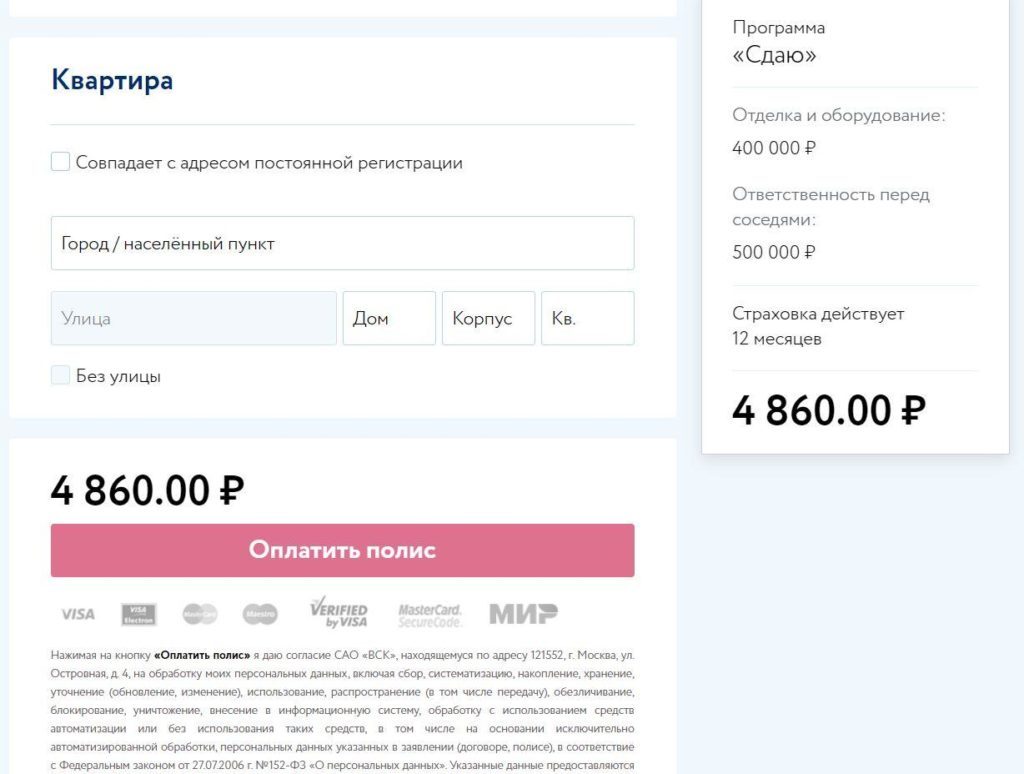Focus the 'Город / населённый пункт' field
1024x774 pixels.
[x=342, y=243]
